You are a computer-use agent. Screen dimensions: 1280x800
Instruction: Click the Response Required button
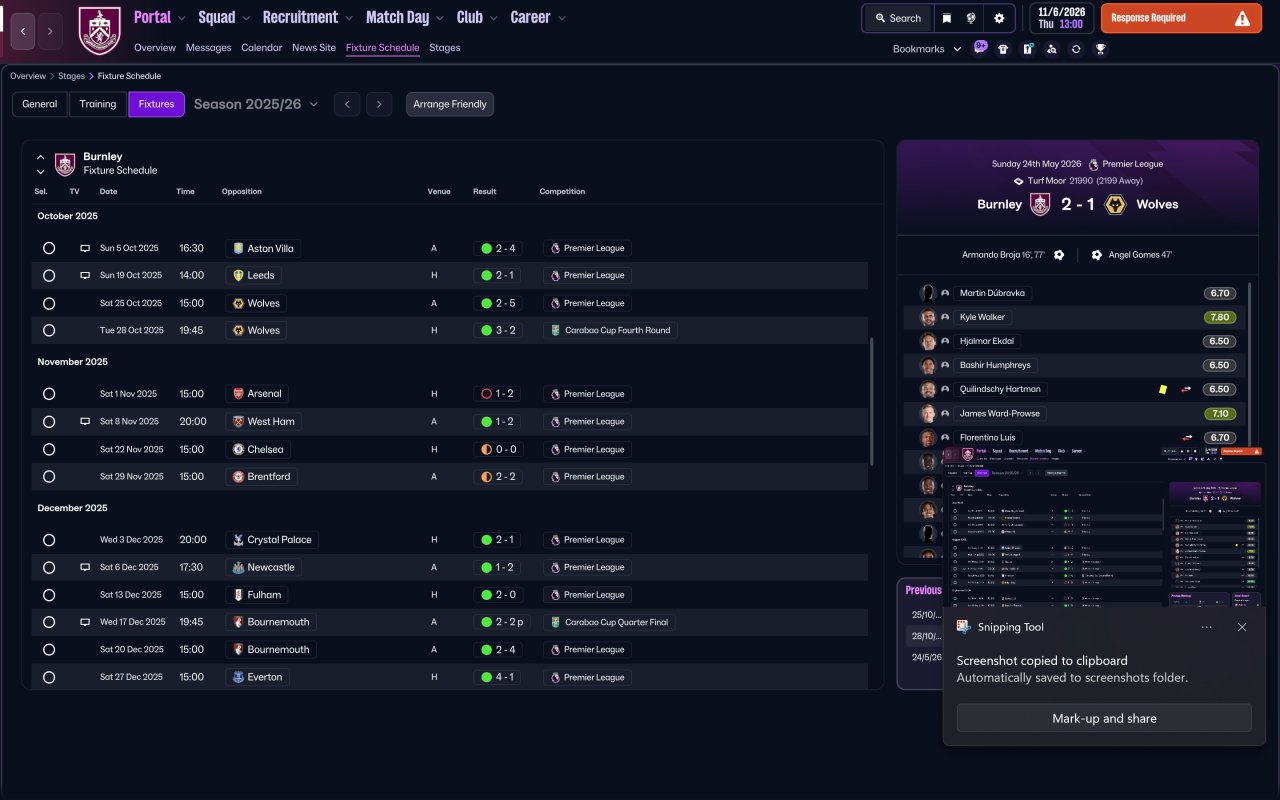pos(1181,18)
